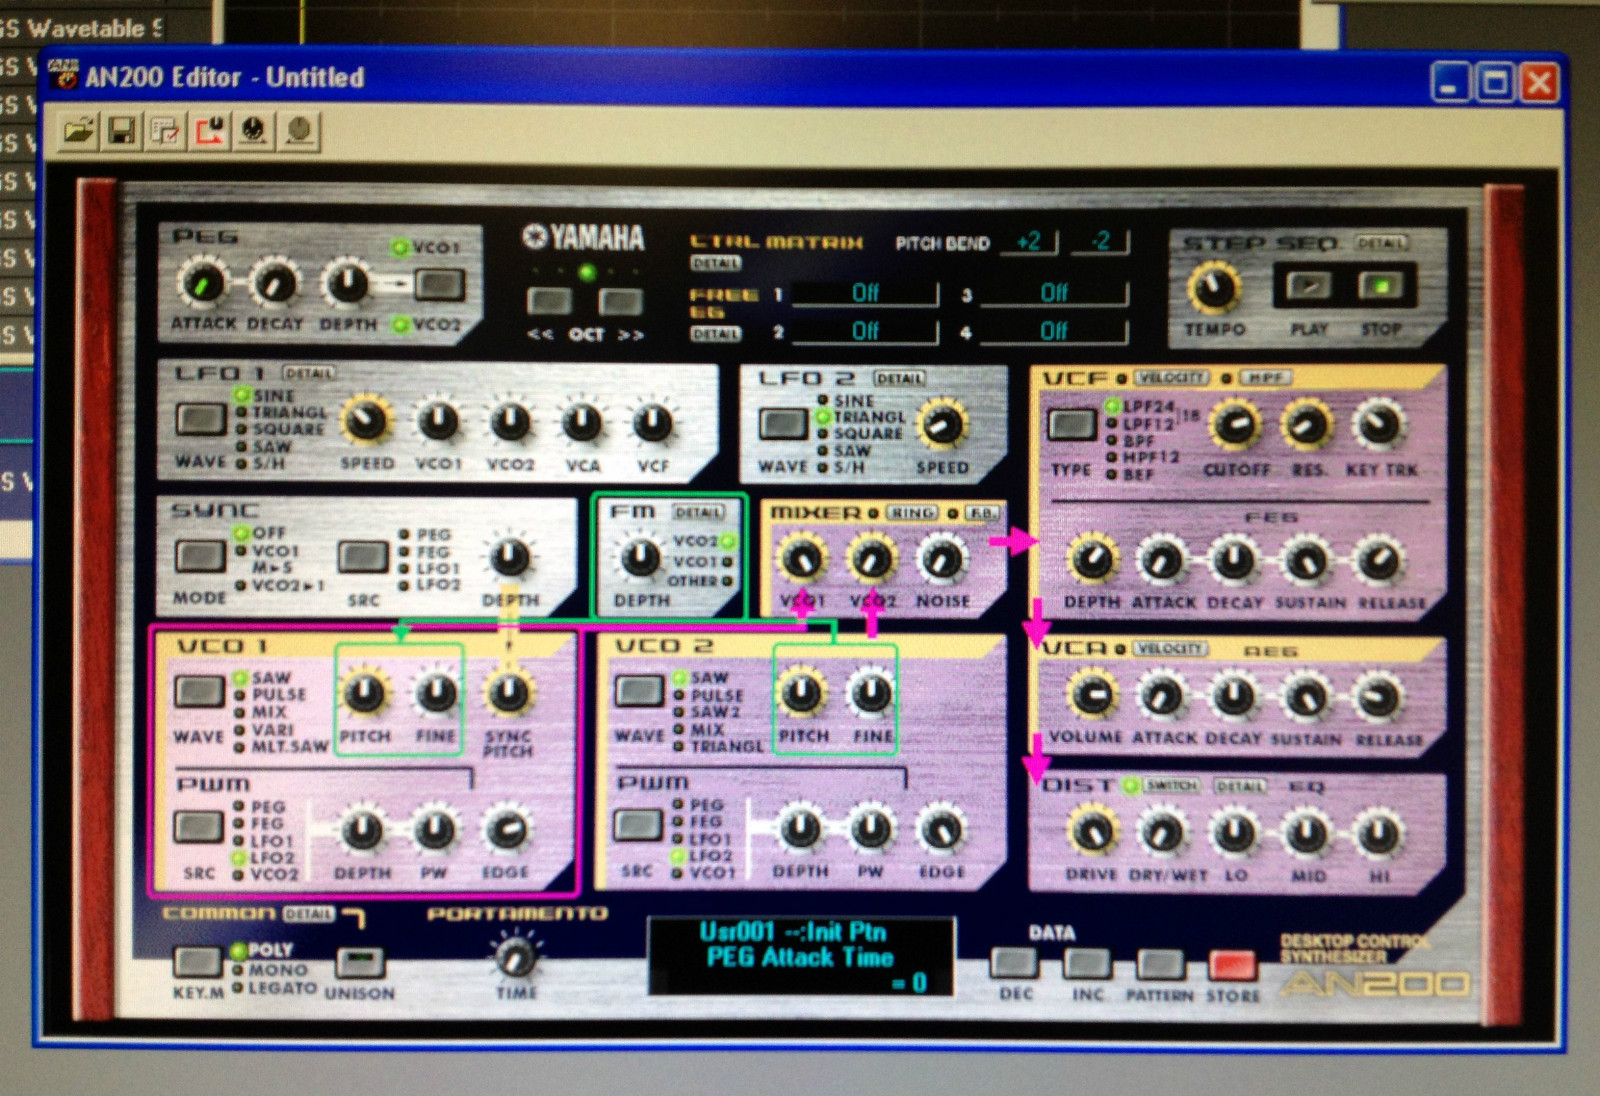Open the COMMON DETAIL panel
The image size is (1600, 1096).
point(307,914)
